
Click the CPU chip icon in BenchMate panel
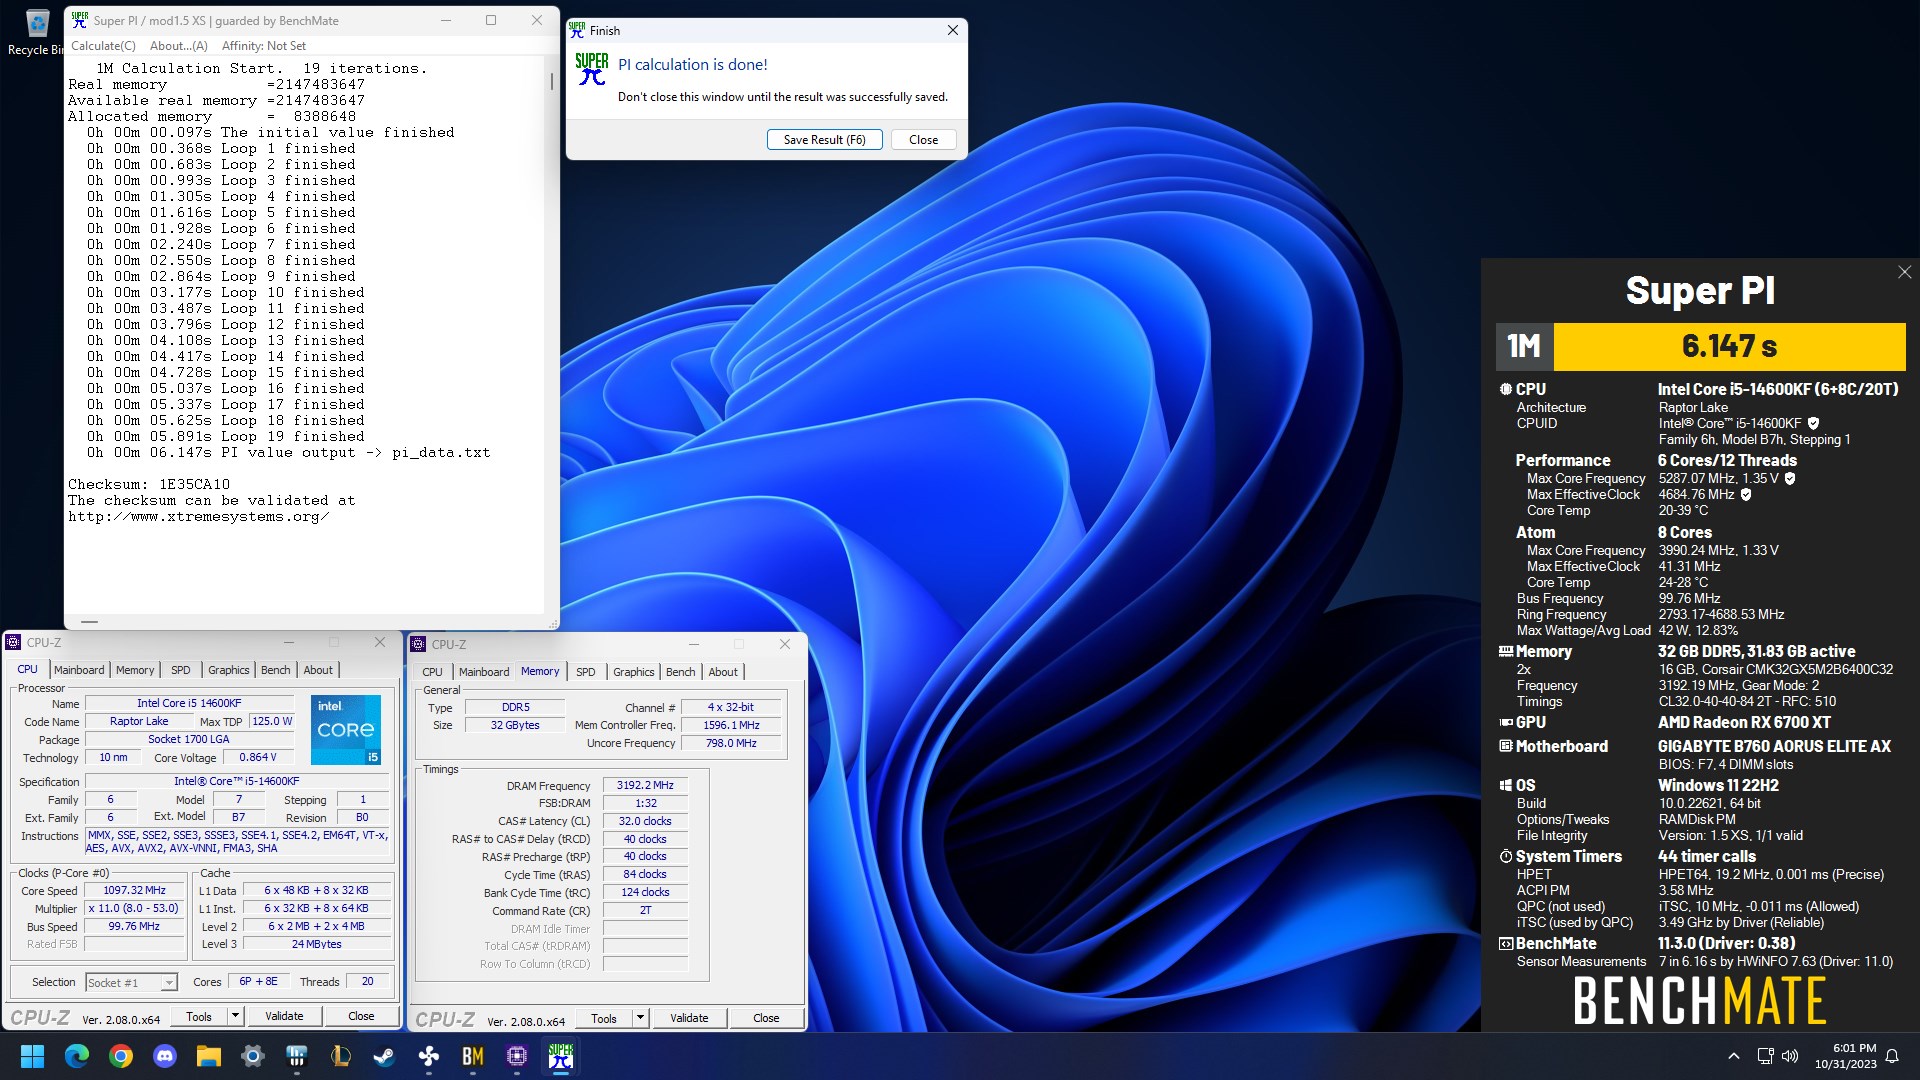pyautogui.click(x=1505, y=389)
